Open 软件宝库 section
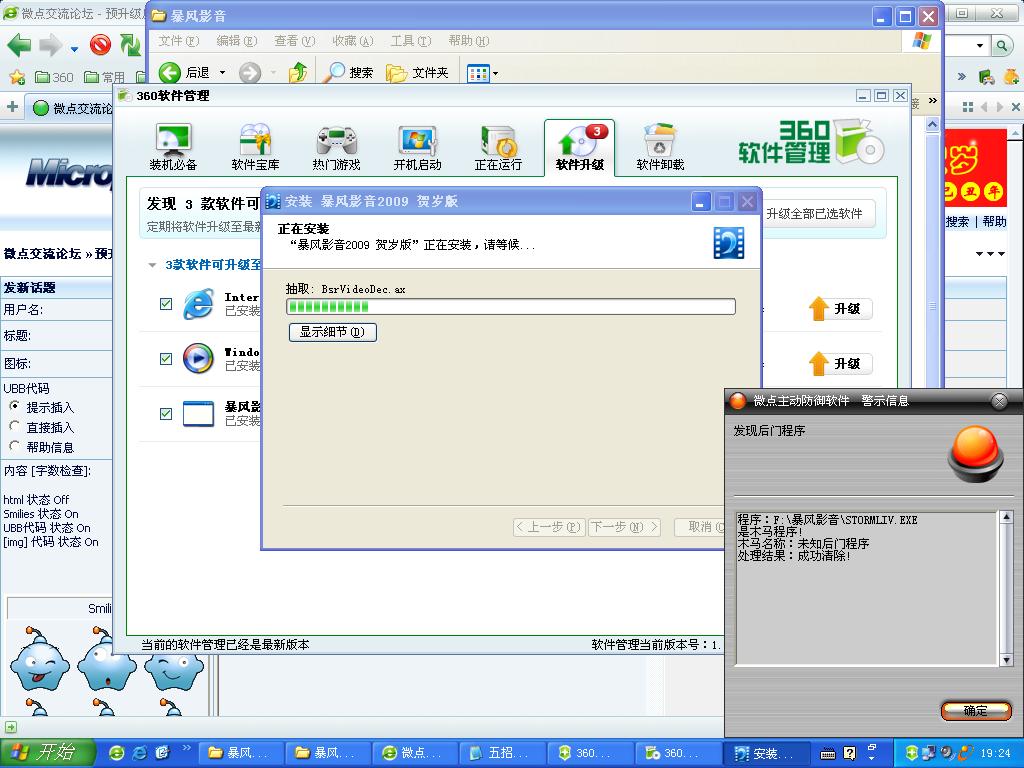Image resolution: width=1024 pixels, height=768 pixels. pyautogui.click(x=255, y=148)
